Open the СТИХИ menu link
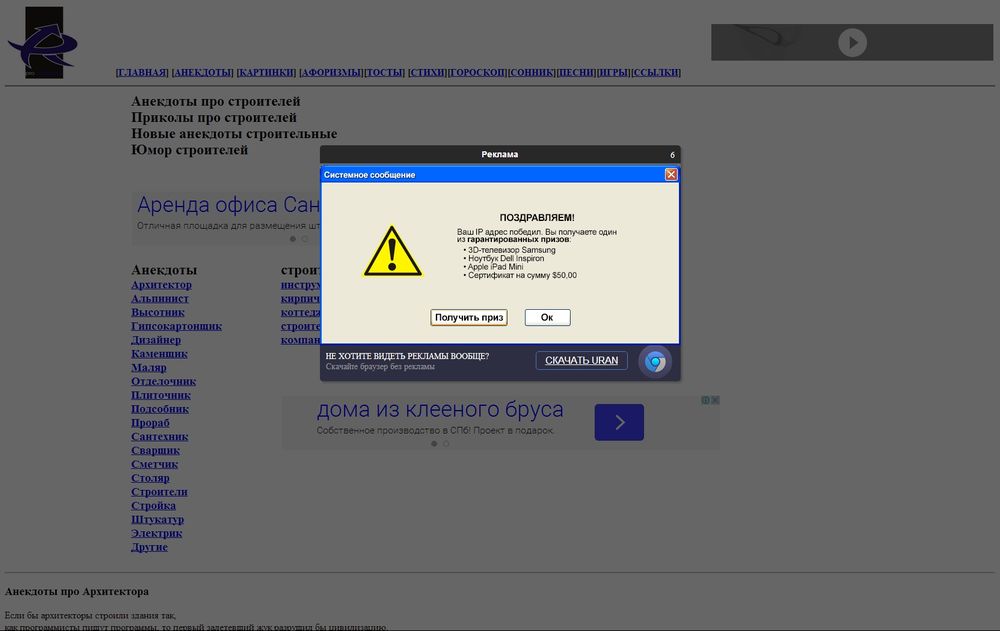The width and height of the screenshot is (1000, 631). 427,72
